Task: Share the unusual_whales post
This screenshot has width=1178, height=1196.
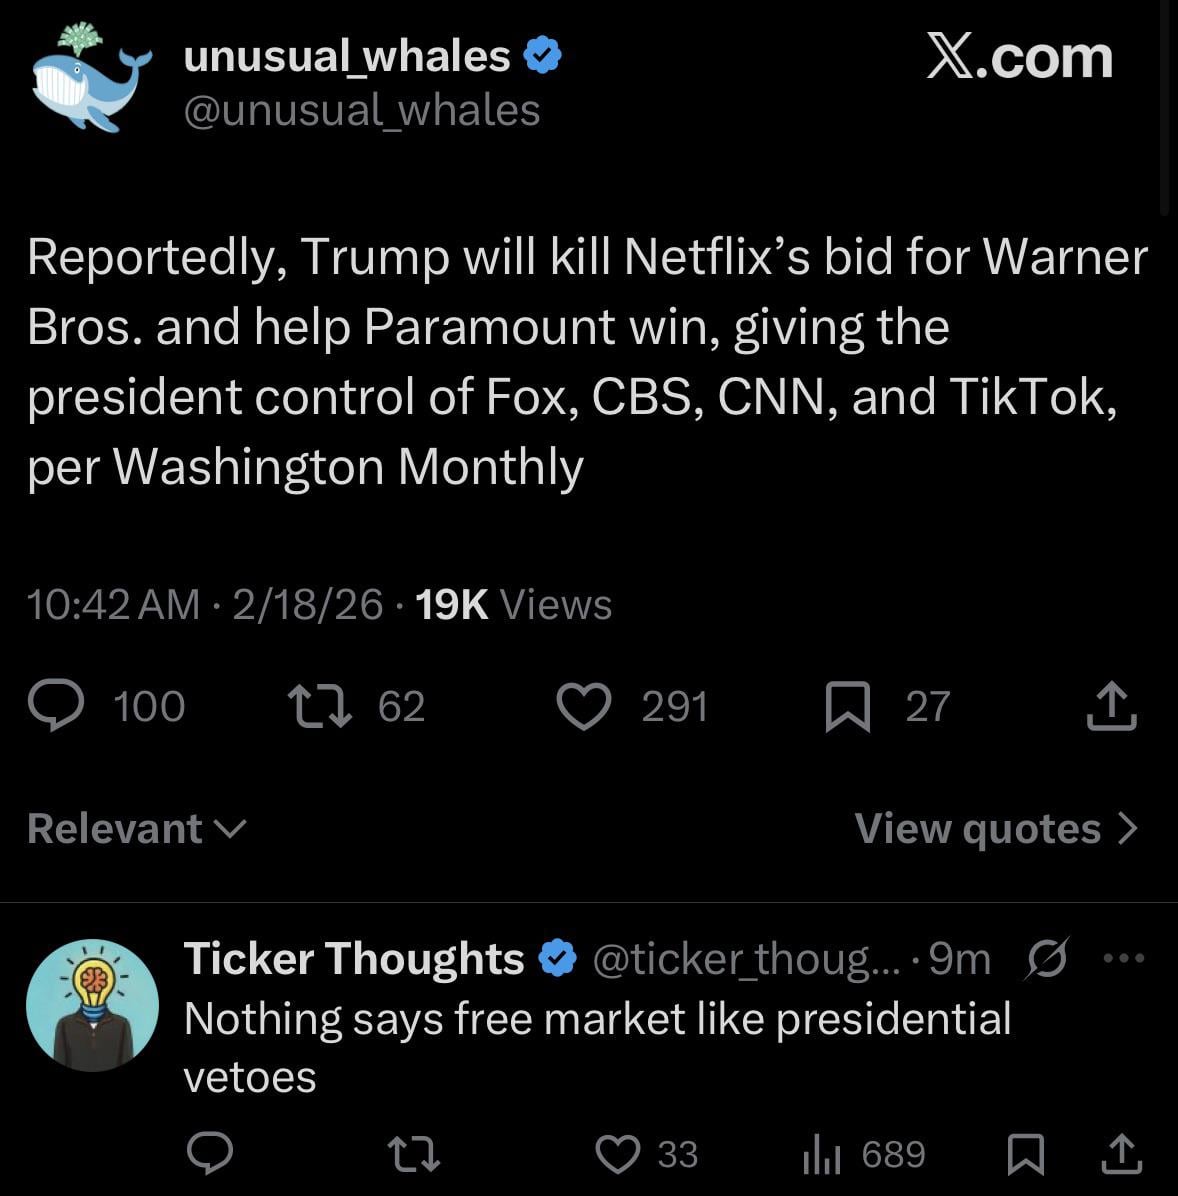Action: pyautogui.click(x=1111, y=706)
